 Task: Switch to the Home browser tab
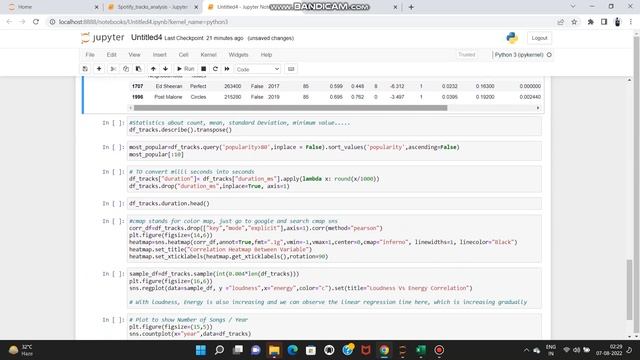pos(54,7)
